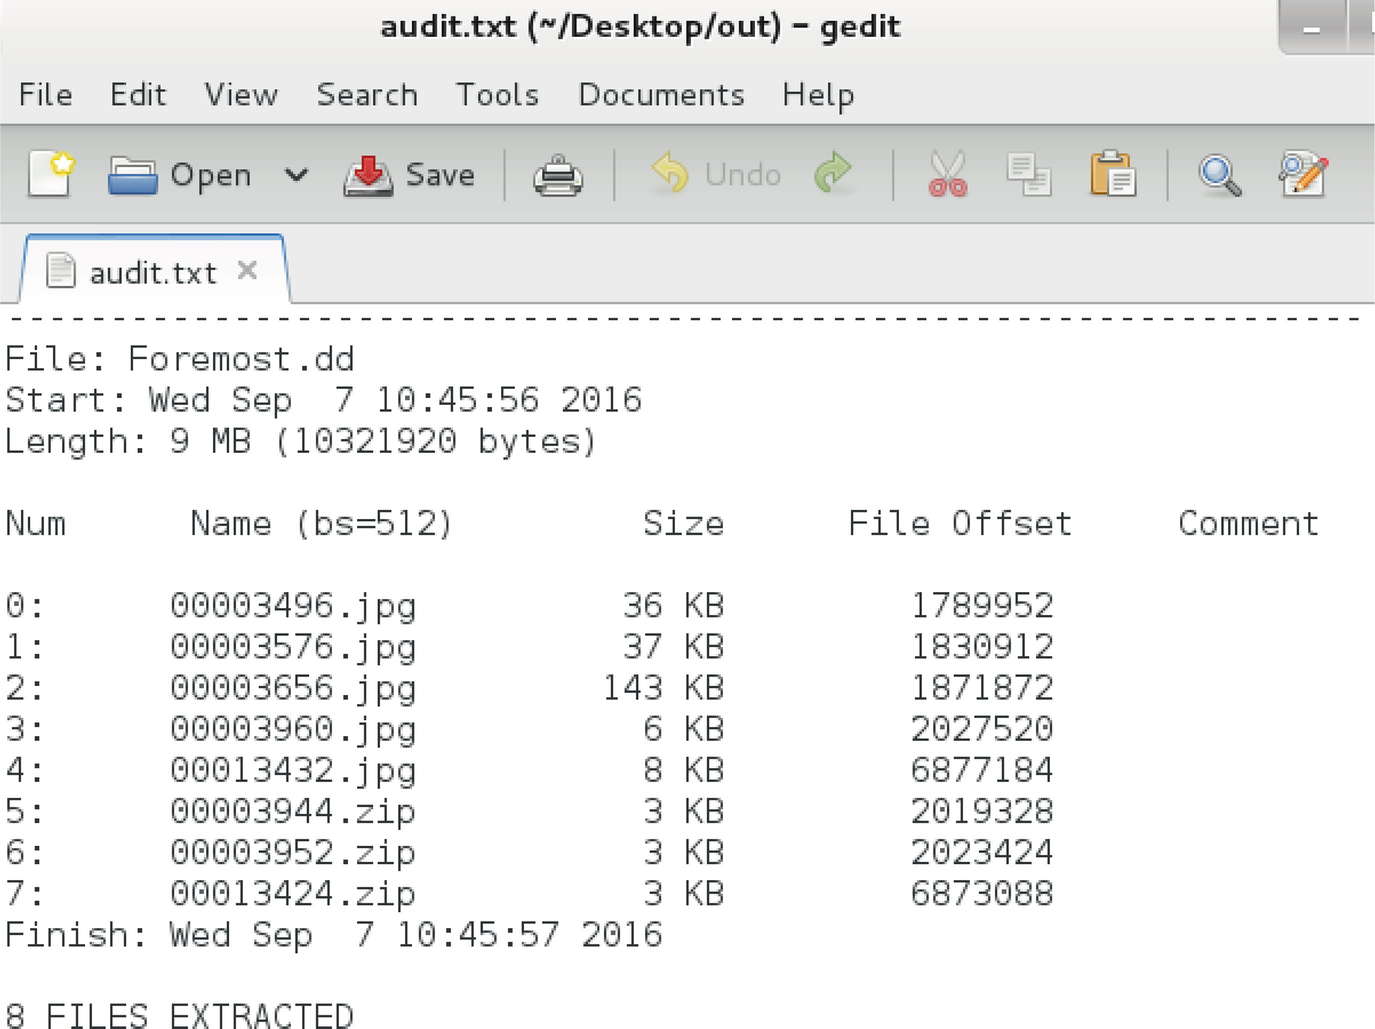This screenshot has width=1375, height=1029.
Task: Open the Help menu
Action: tap(818, 96)
